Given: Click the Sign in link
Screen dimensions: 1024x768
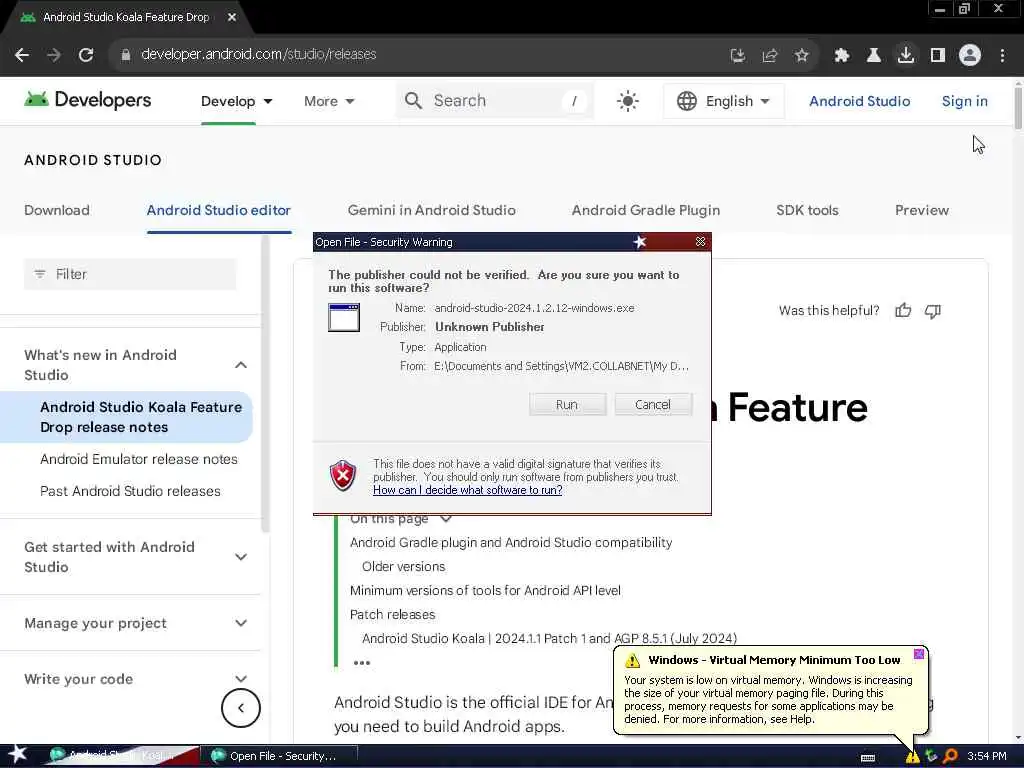Looking at the screenshot, I should (965, 101).
